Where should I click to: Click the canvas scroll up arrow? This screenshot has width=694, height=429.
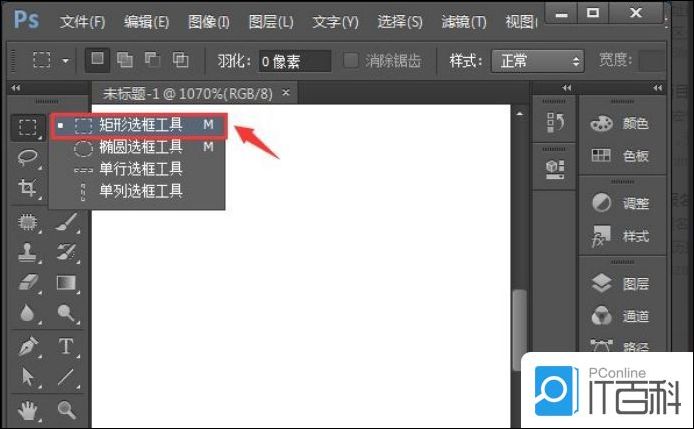point(520,114)
